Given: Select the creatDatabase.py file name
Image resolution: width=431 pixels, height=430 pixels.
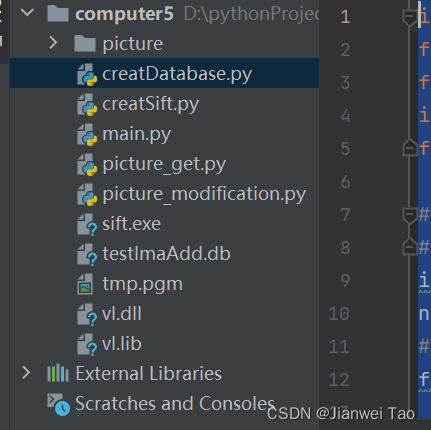Looking at the screenshot, I should click(x=177, y=74).
